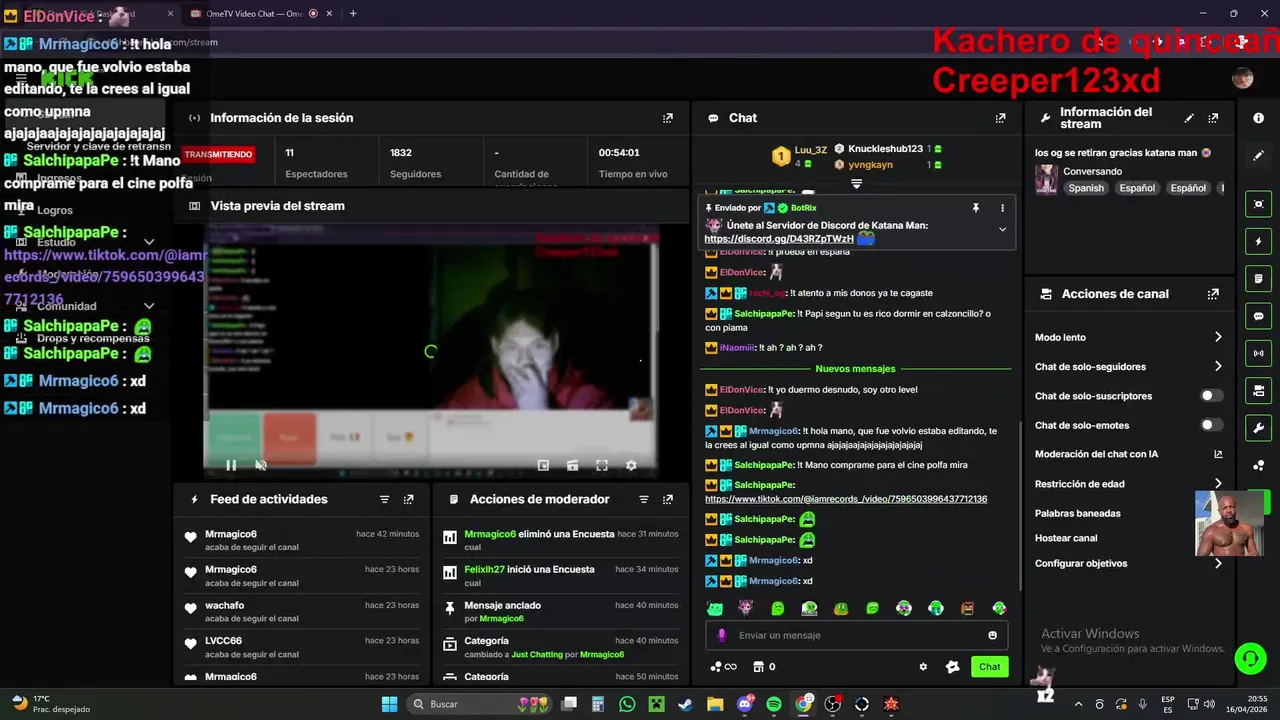Screen dimensions: 1280x720
Task: Click Just Chatting category link
Action: pyautogui.click(x=537, y=655)
